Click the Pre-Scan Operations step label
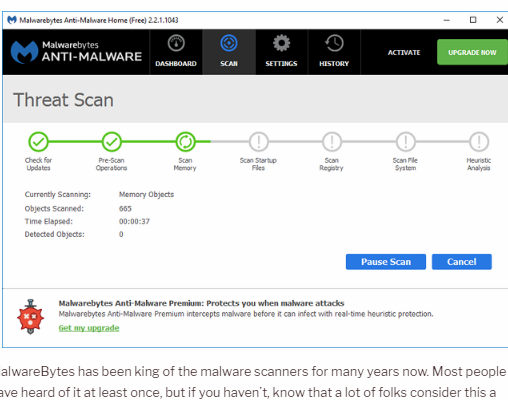This screenshot has width=508, height=400. tap(112, 164)
